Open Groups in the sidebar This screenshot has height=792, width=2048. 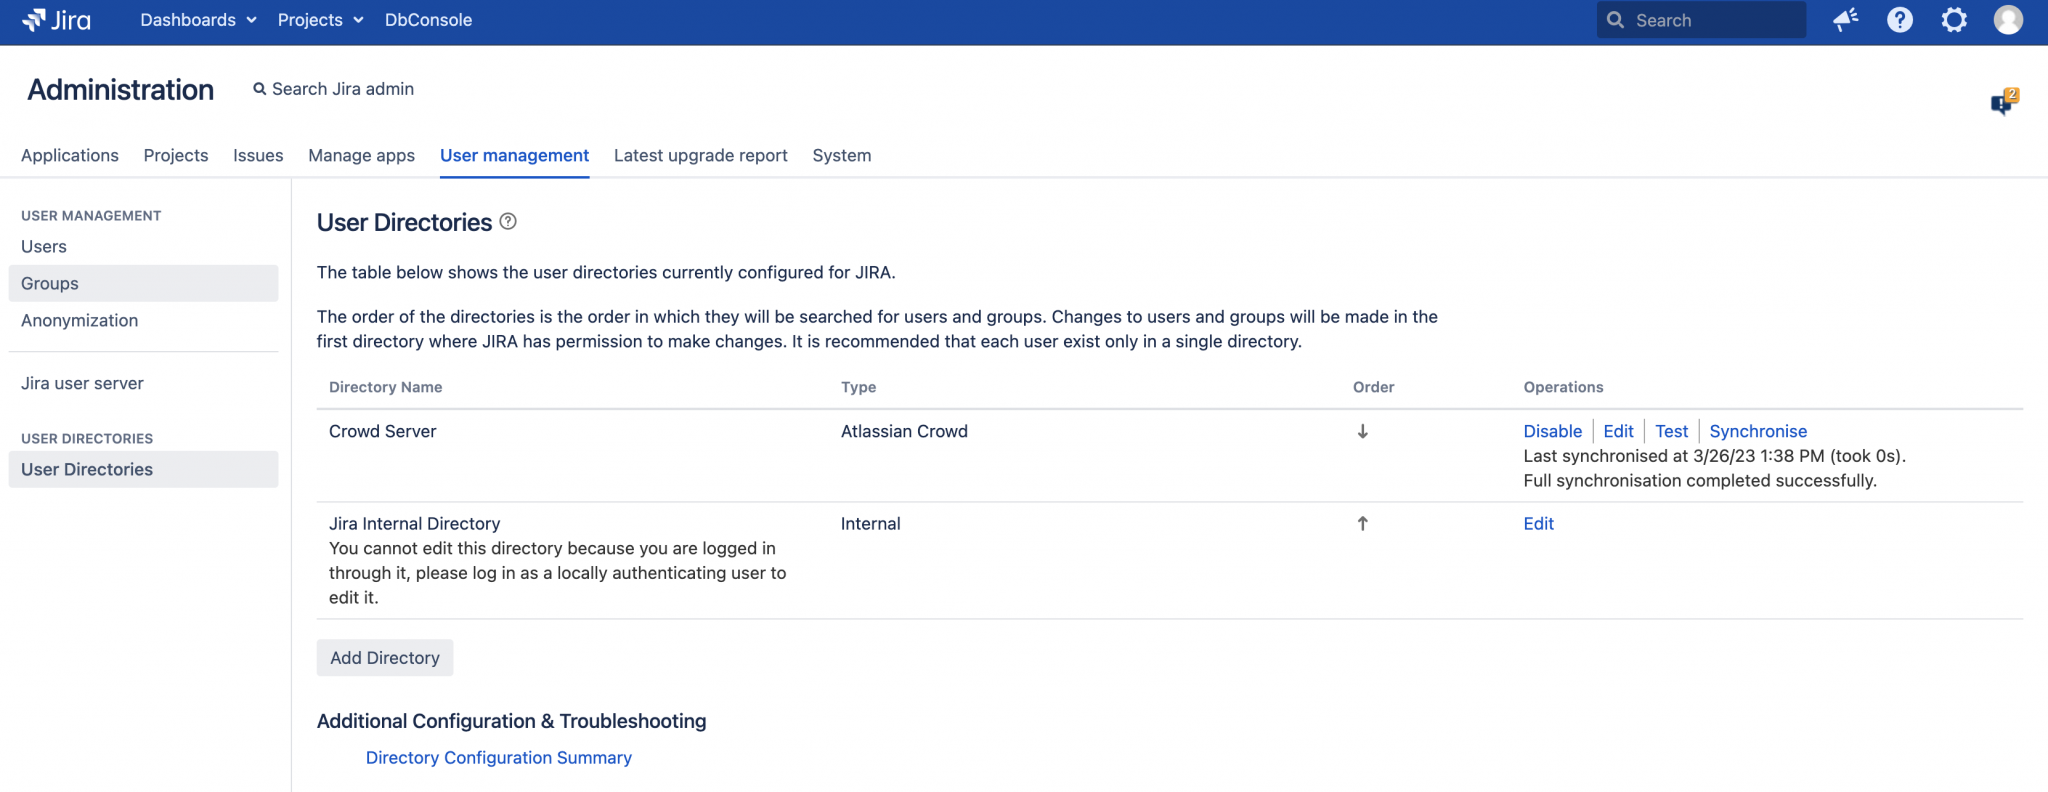tap(143, 283)
